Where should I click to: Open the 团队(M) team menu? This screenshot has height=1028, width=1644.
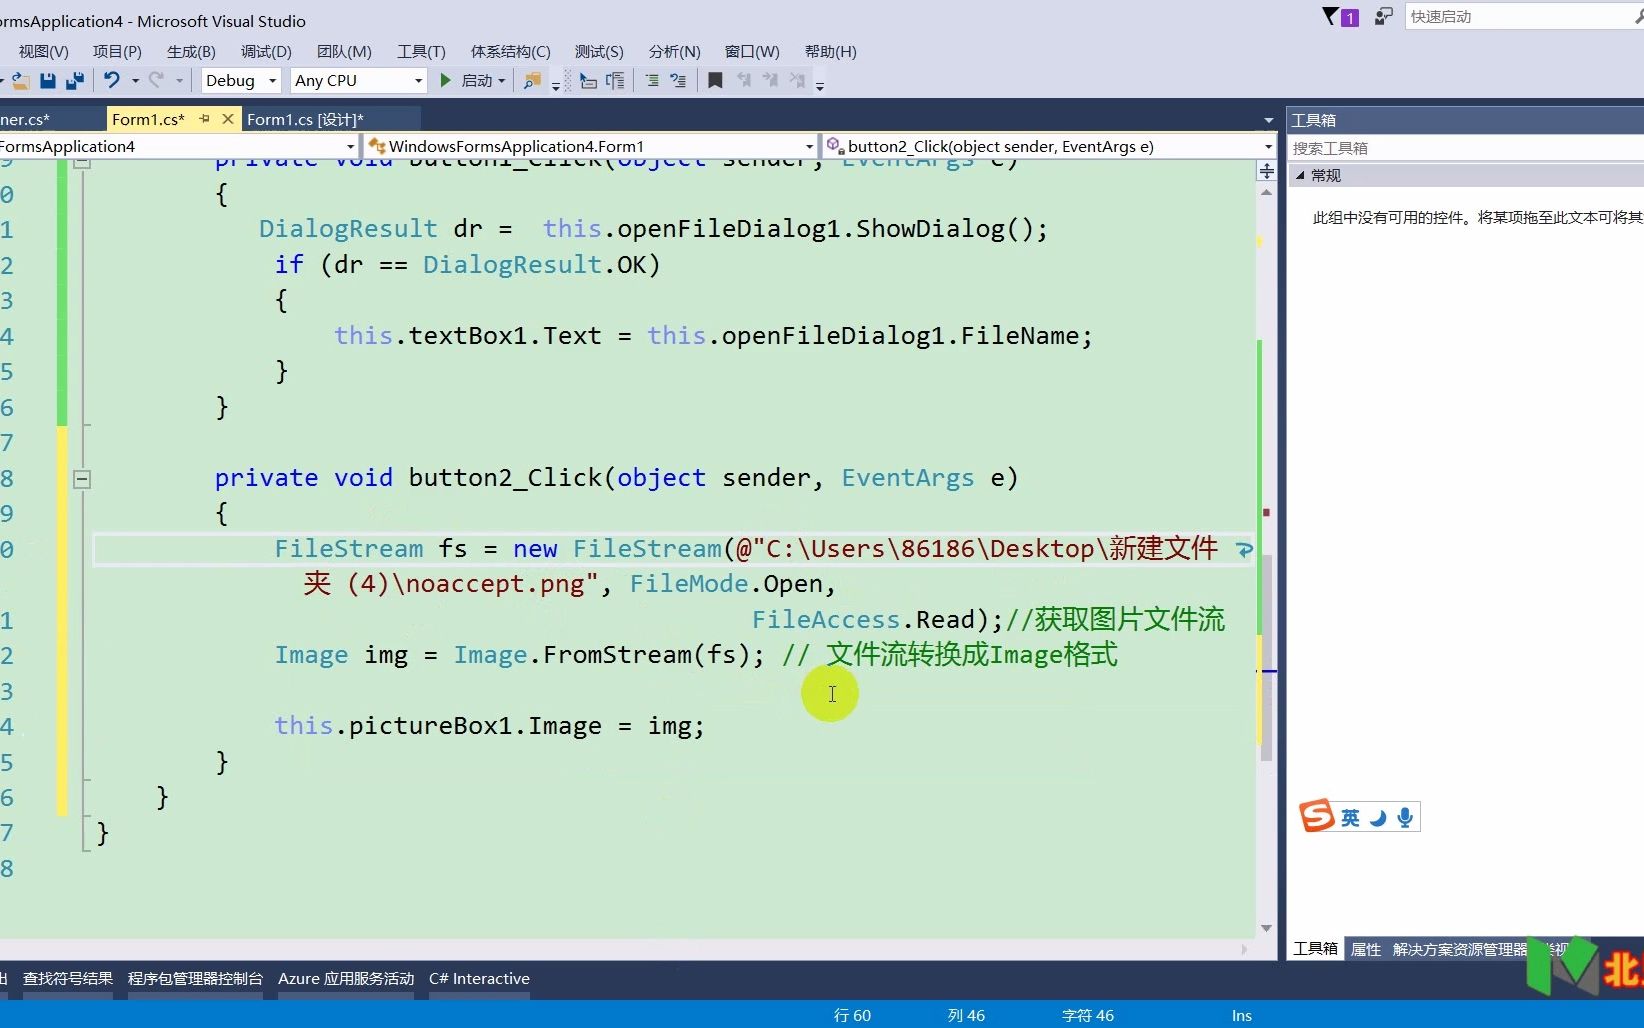344,52
